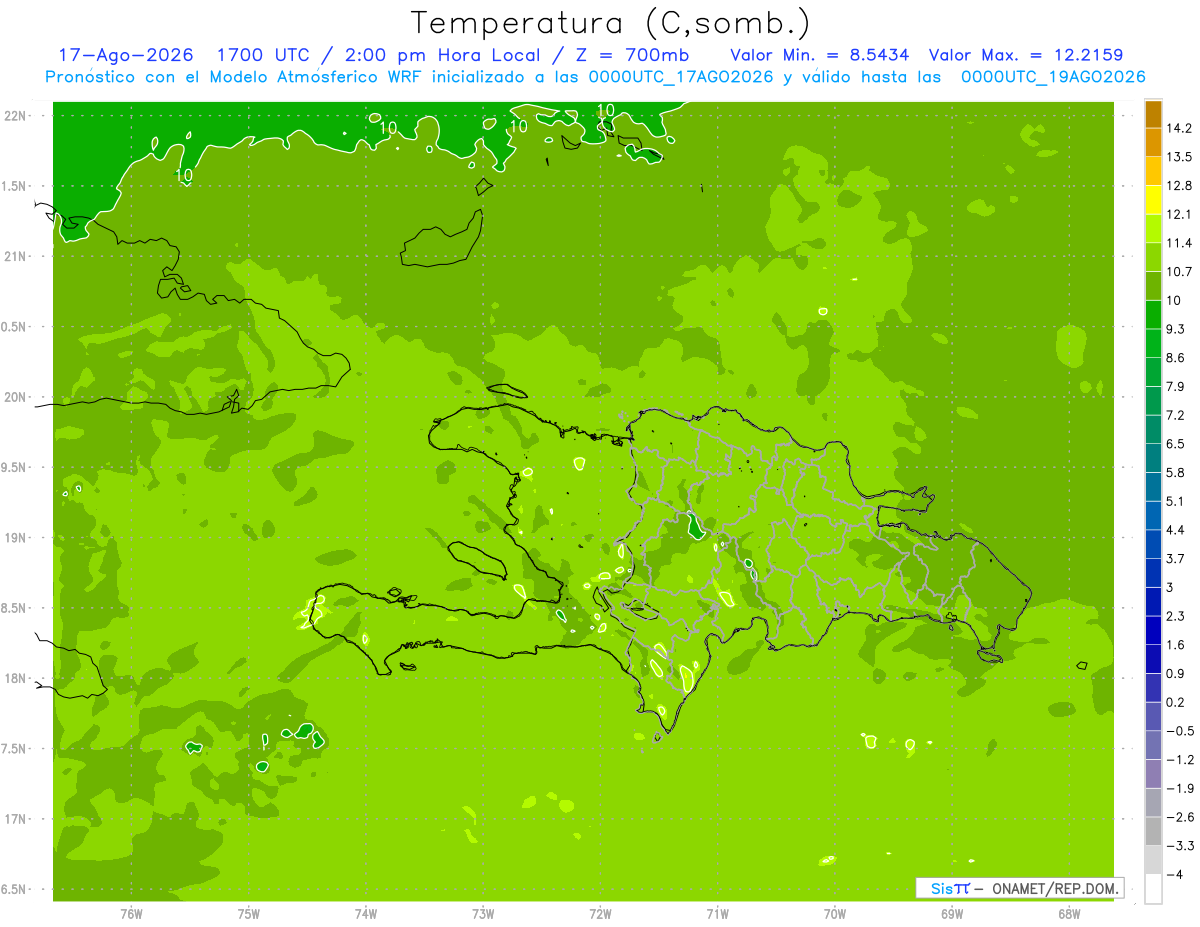Click the 22N latitude axis label
1200x927 pixels.
[16, 115]
